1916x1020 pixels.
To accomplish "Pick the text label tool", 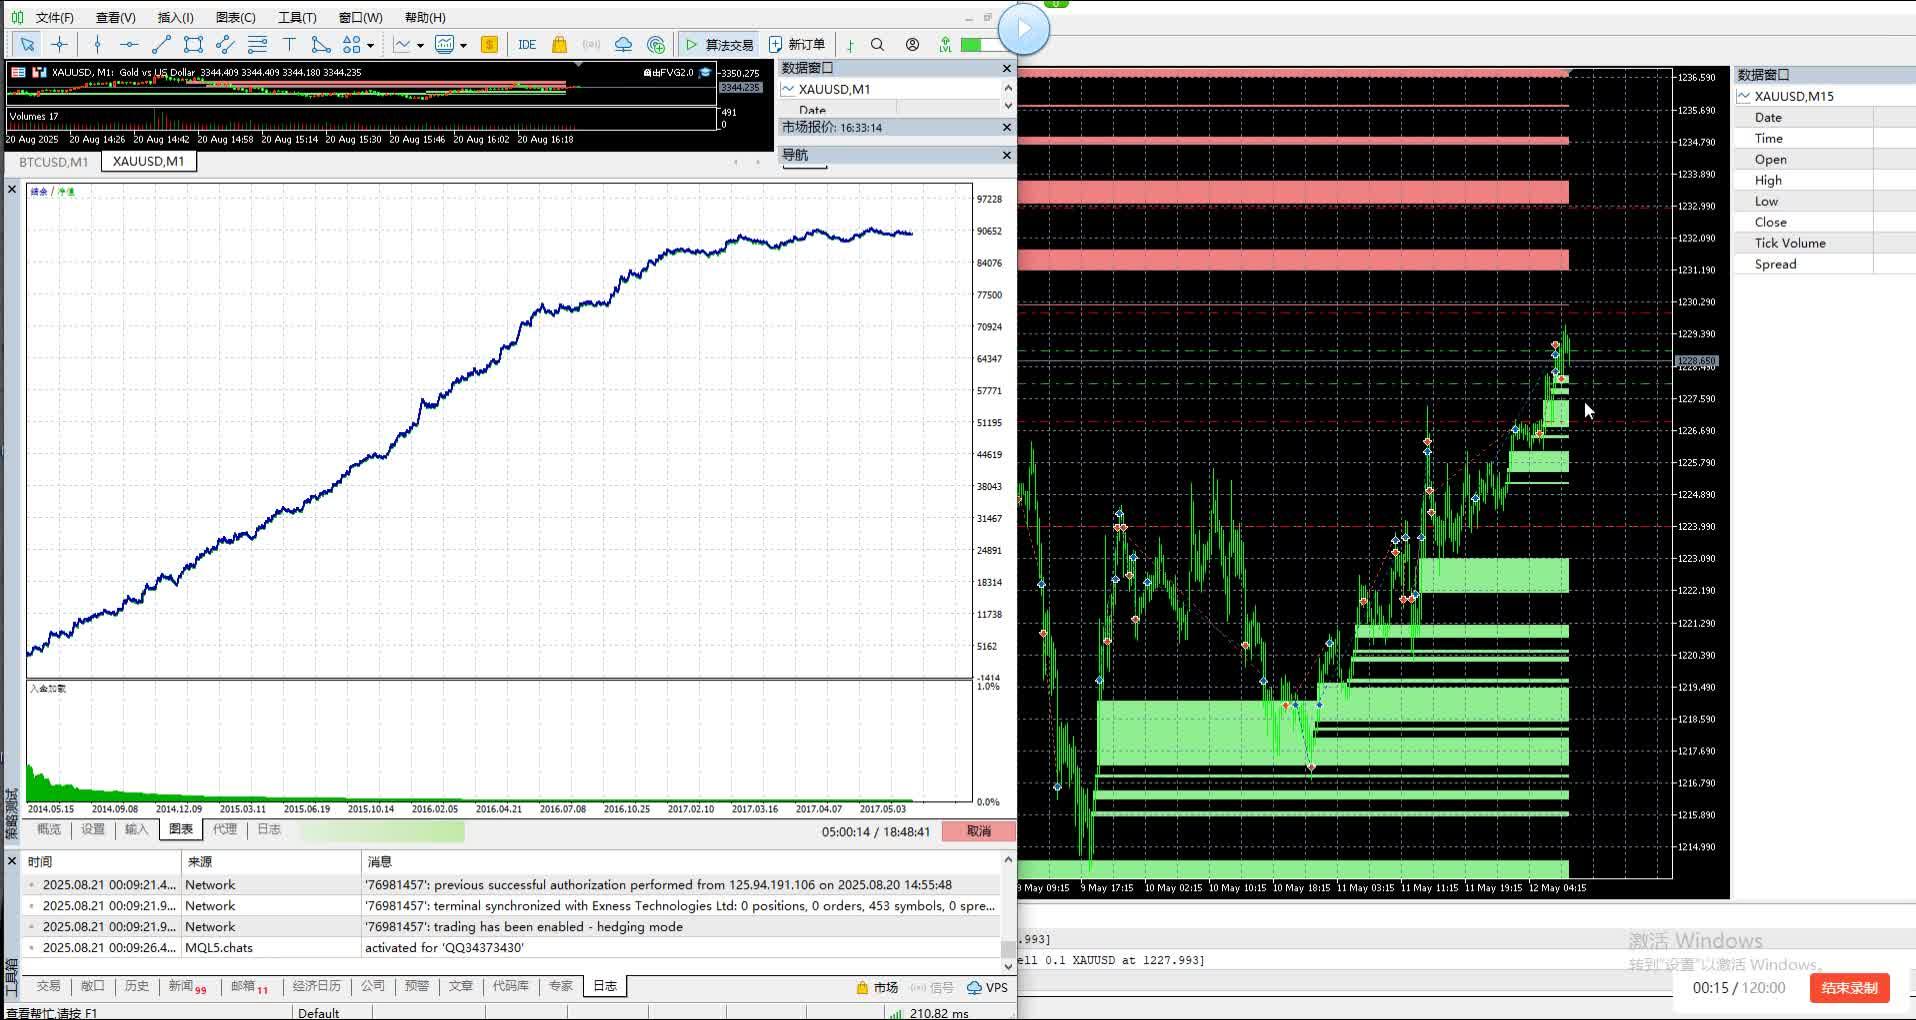I will coord(289,44).
